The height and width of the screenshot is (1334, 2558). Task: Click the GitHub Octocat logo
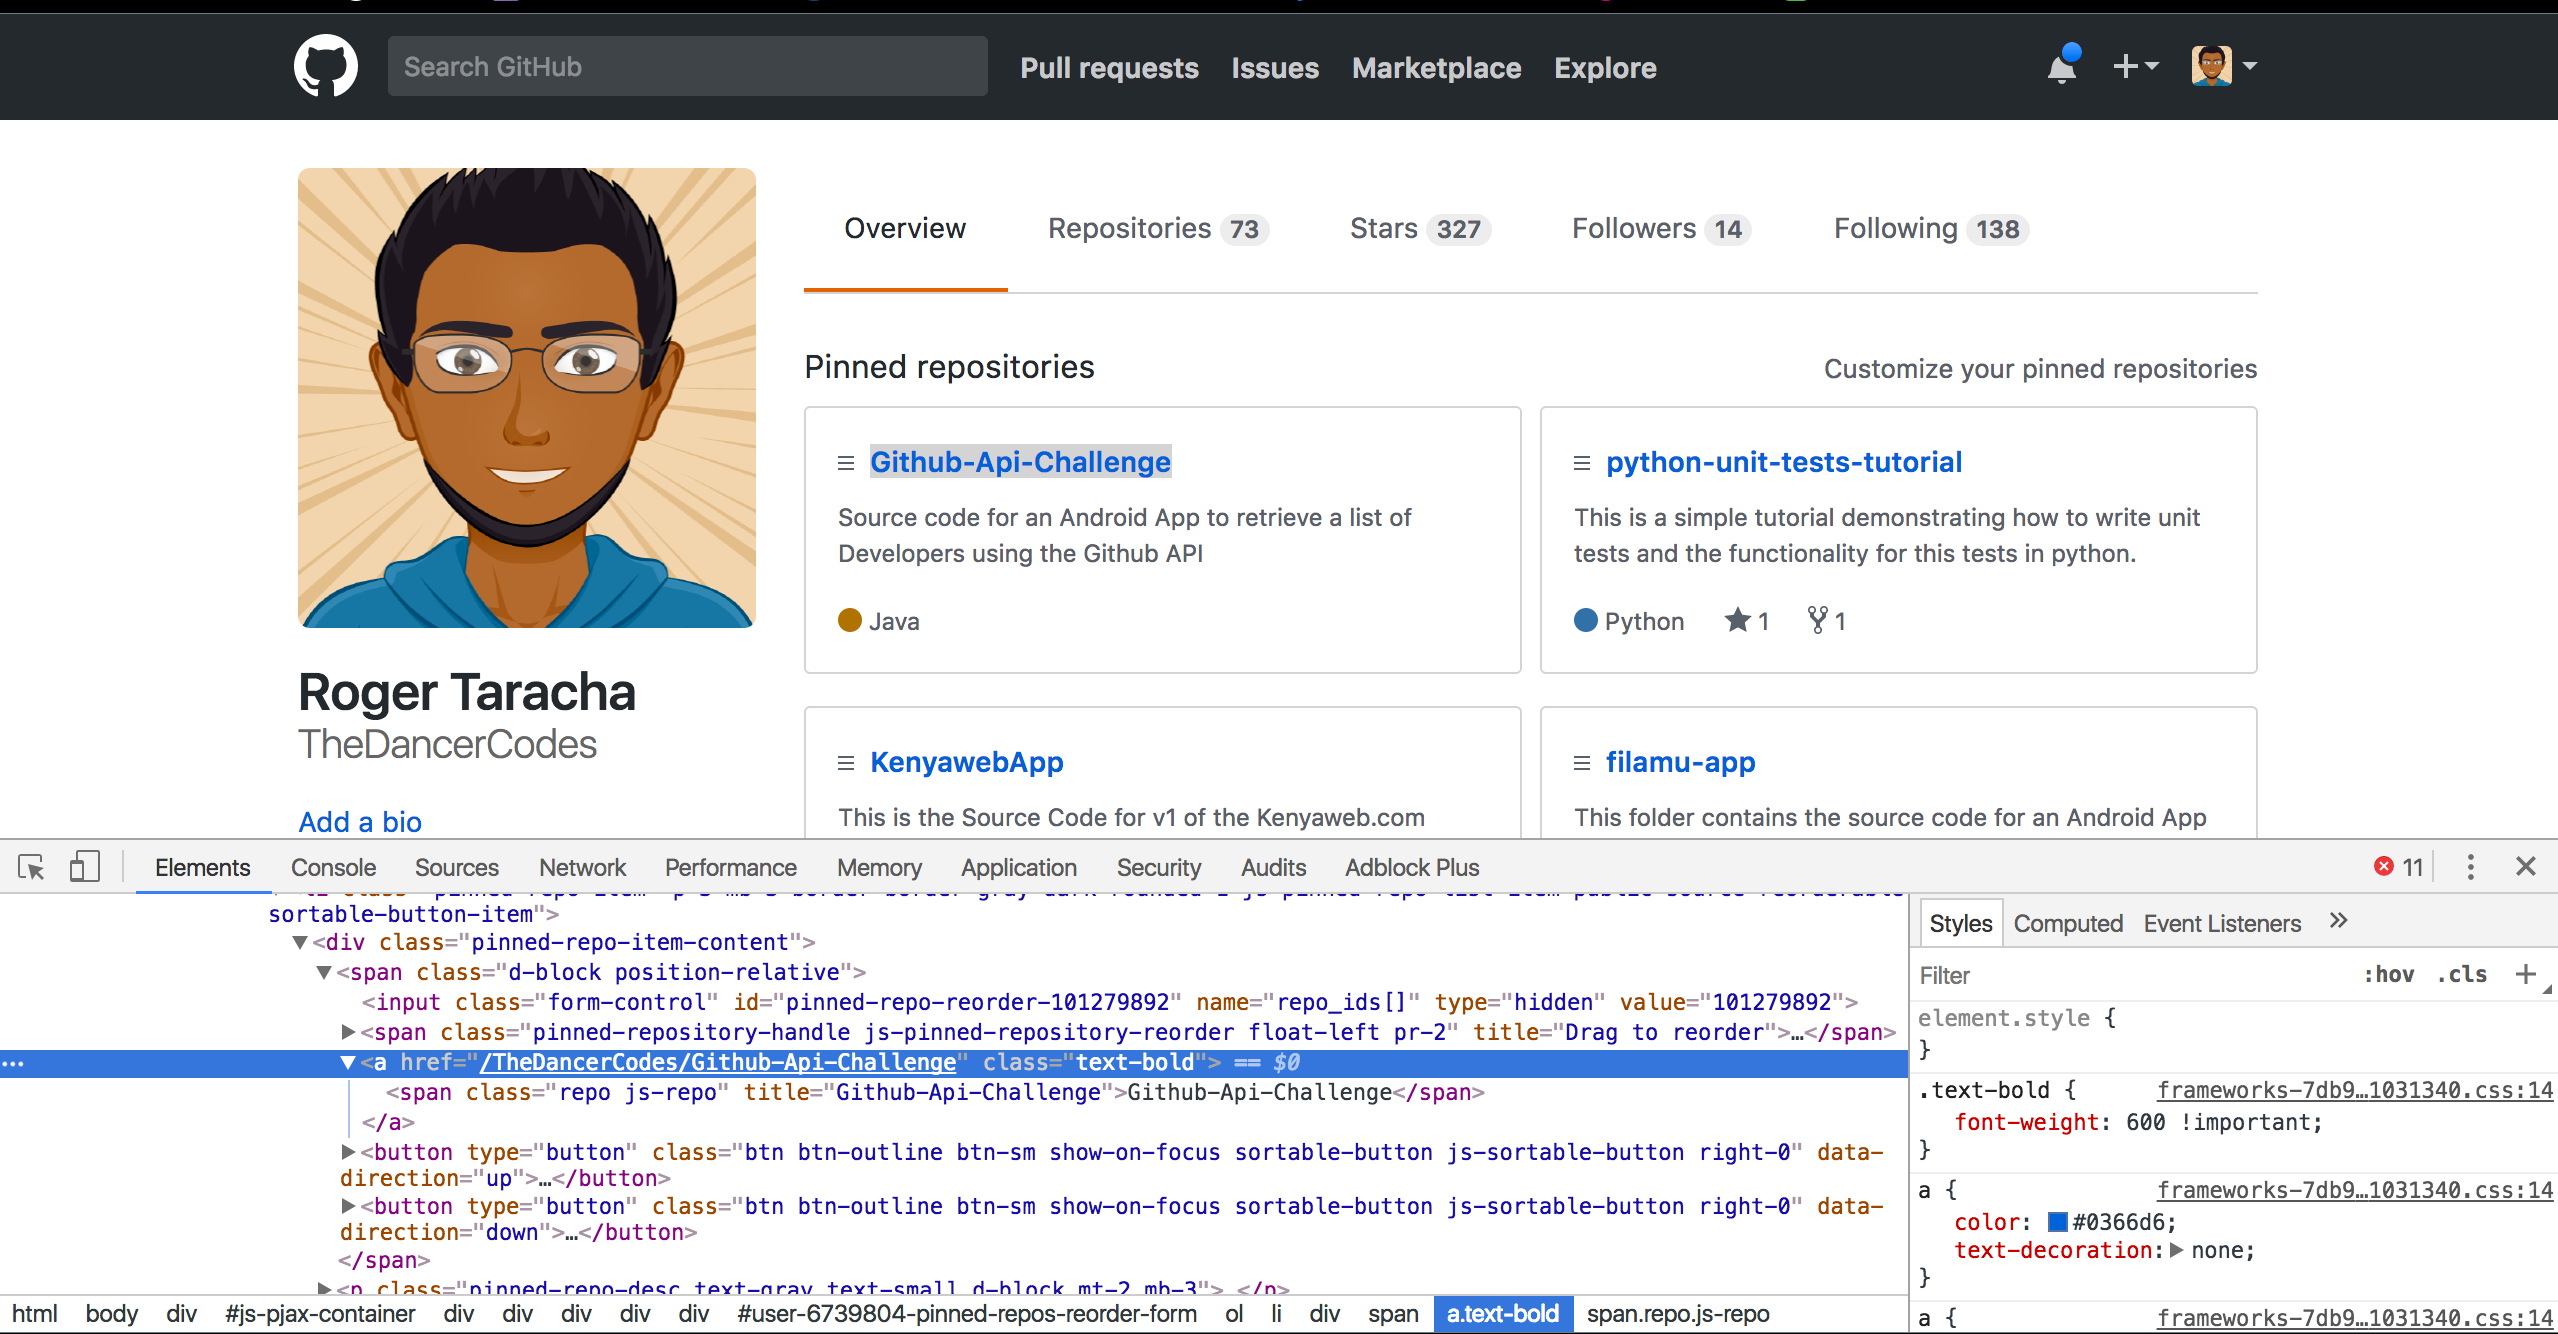click(x=325, y=66)
